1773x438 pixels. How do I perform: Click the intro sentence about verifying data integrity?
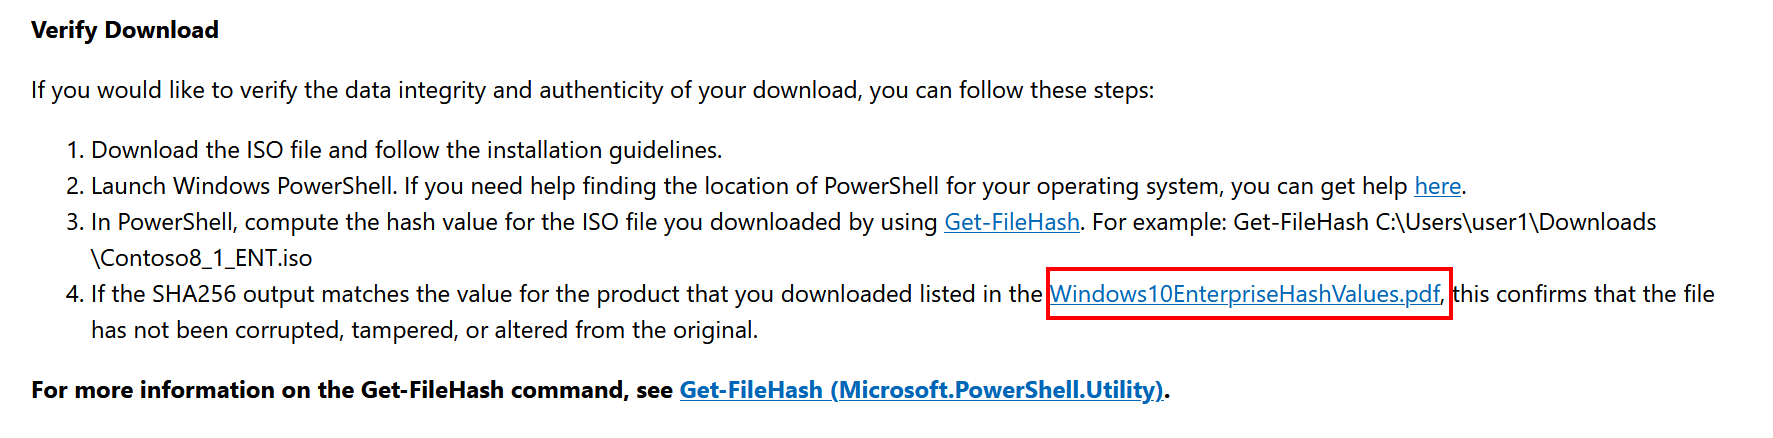pos(592,91)
